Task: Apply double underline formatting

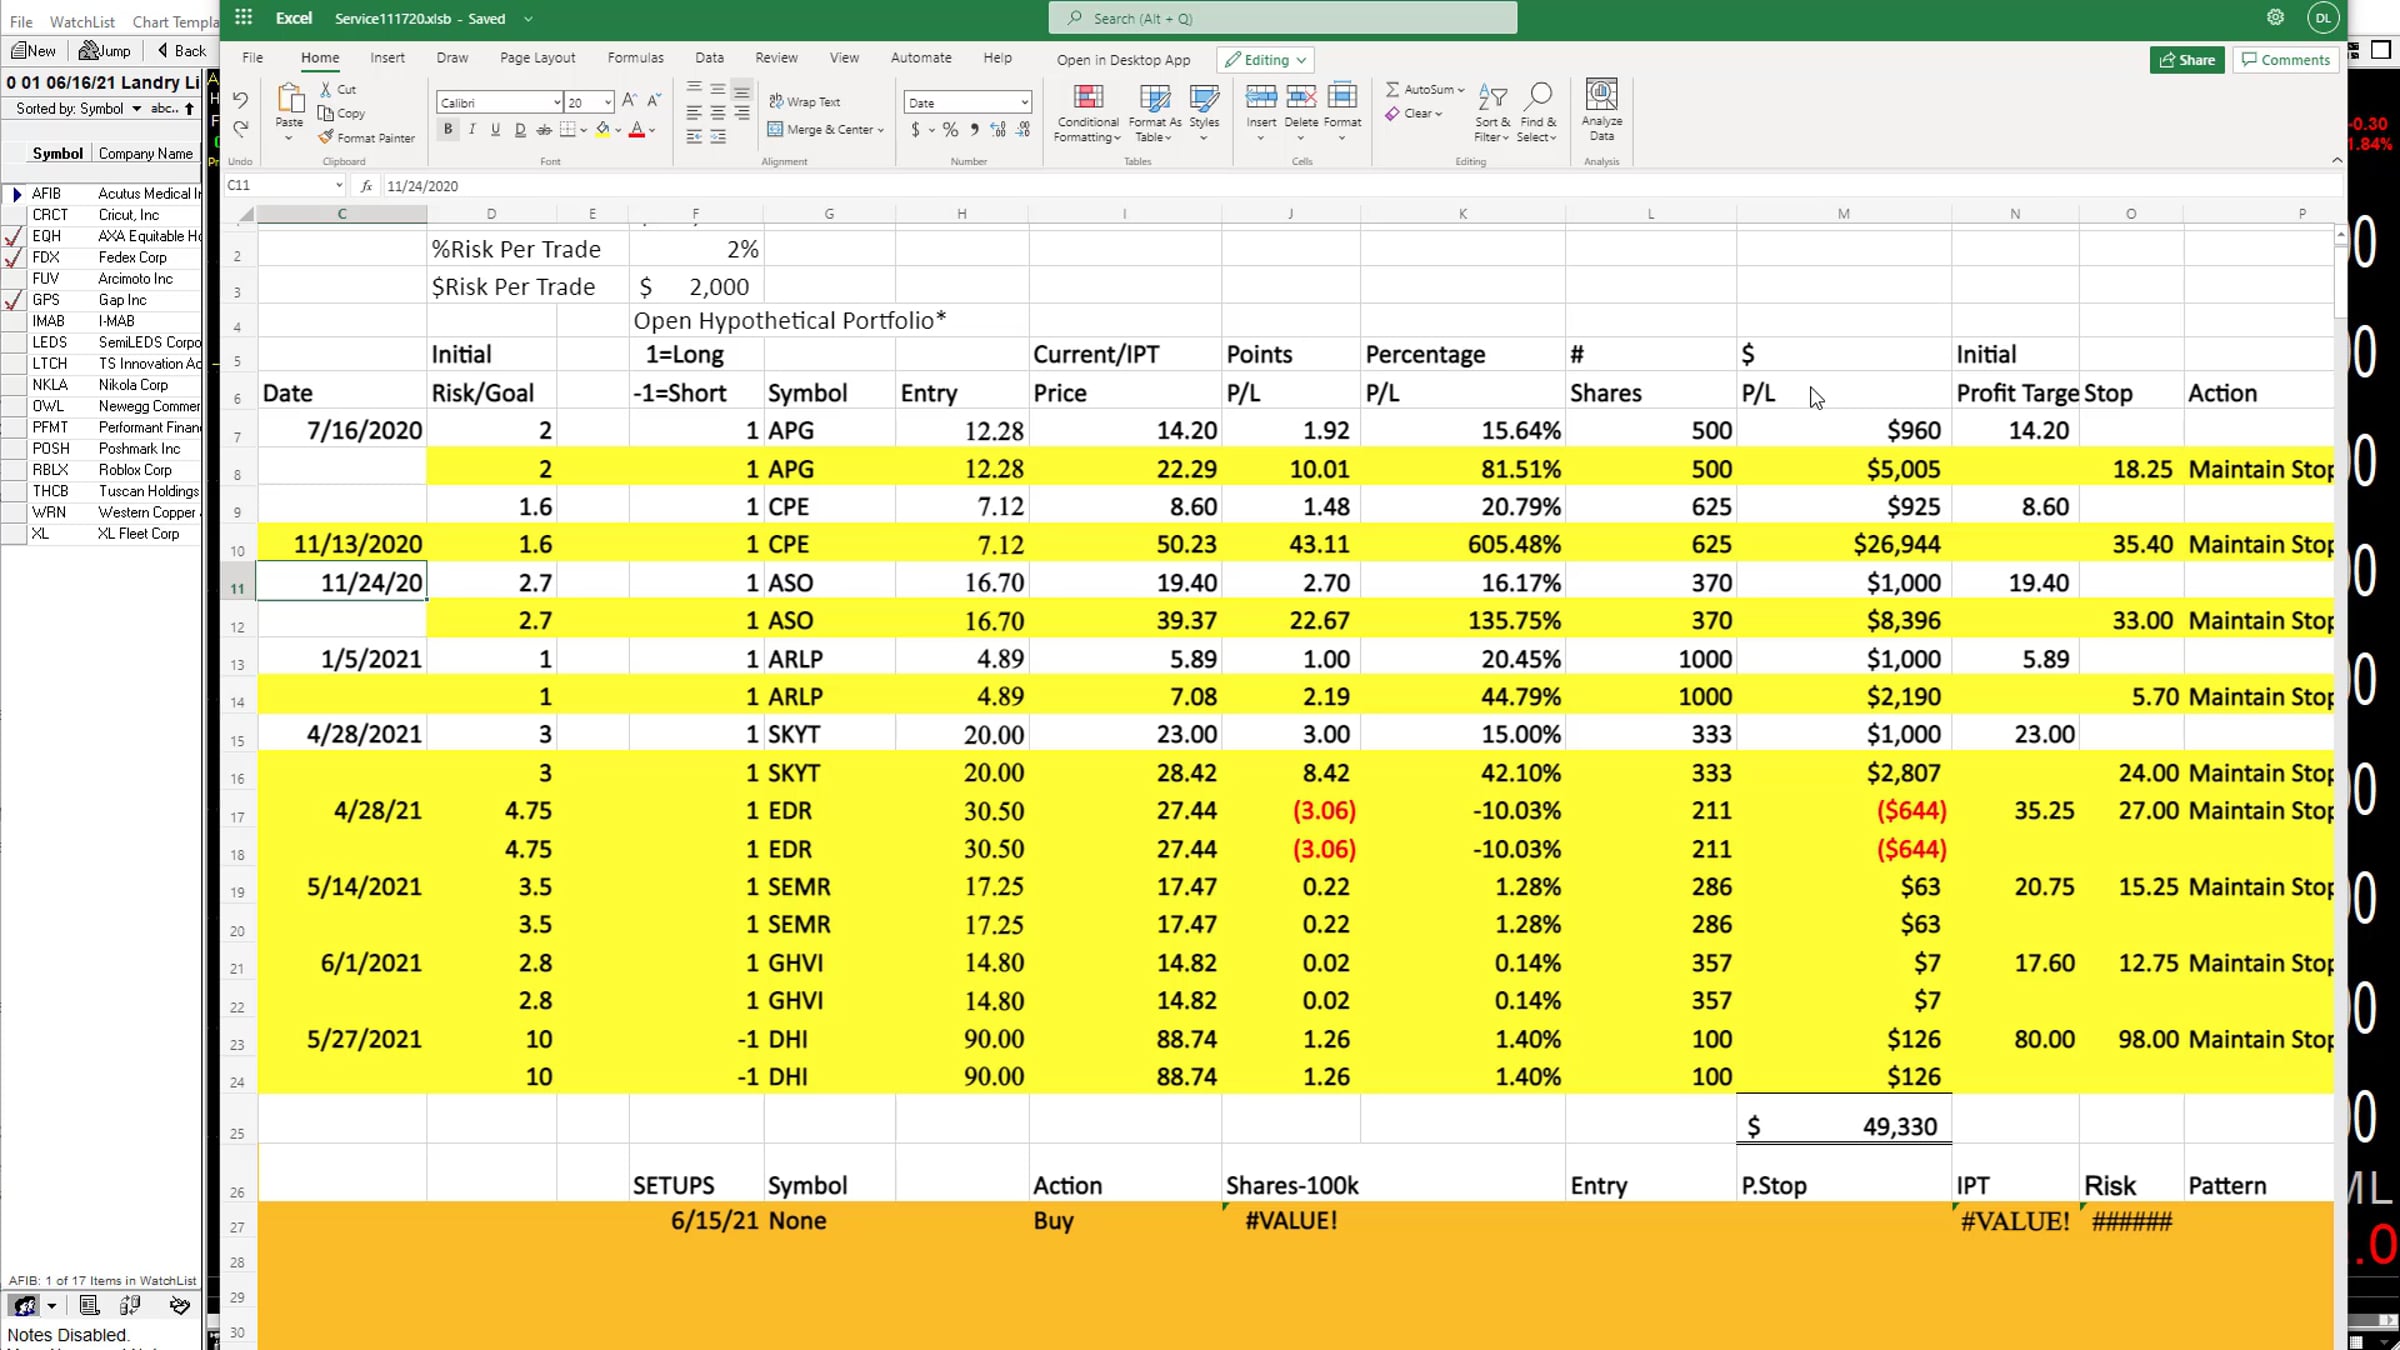Action: click(x=520, y=130)
